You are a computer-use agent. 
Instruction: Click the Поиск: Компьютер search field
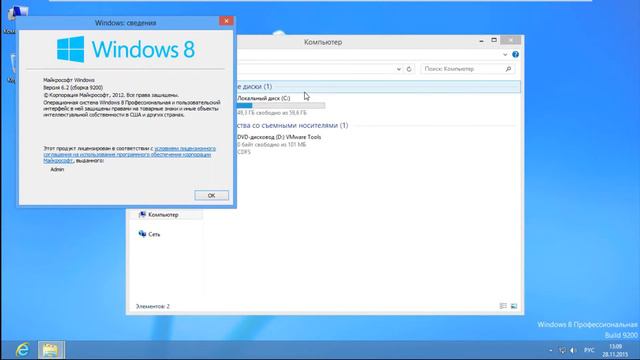pyautogui.click(x=462, y=69)
